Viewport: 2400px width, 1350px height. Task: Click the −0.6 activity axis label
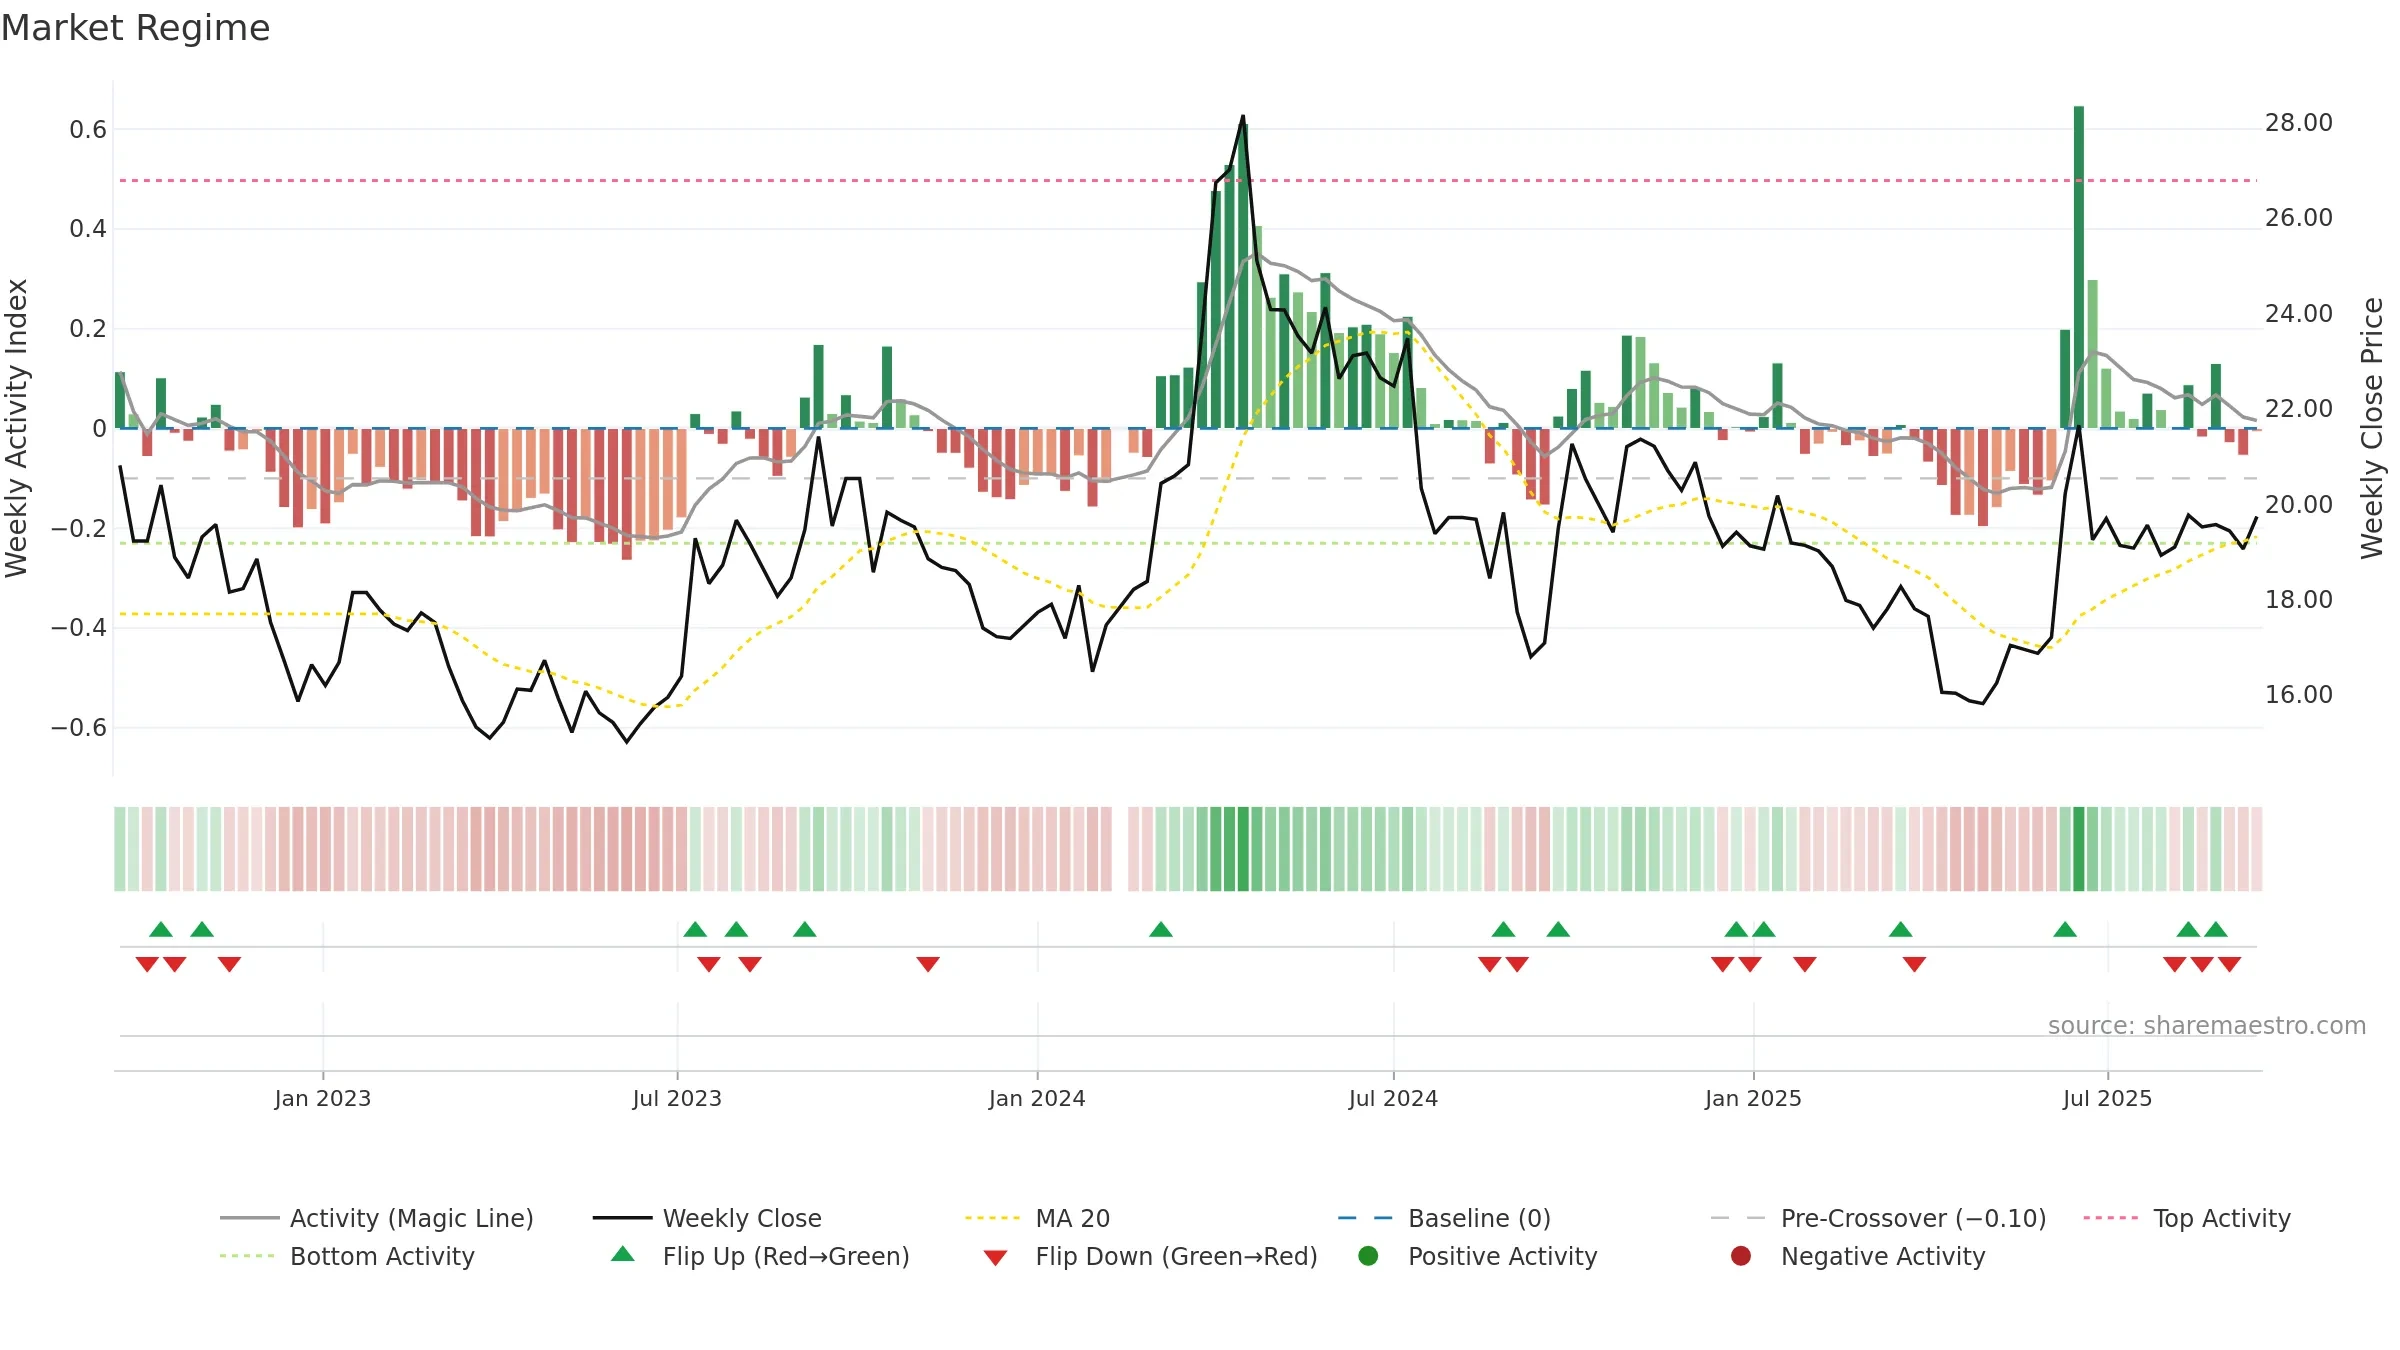point(78,728)
